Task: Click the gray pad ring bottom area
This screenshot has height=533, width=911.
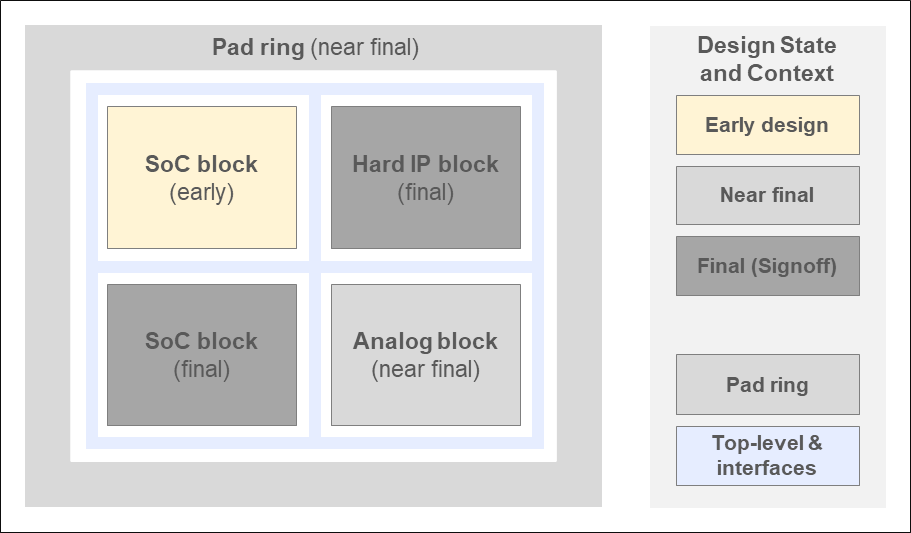Action: coord(314,484)
